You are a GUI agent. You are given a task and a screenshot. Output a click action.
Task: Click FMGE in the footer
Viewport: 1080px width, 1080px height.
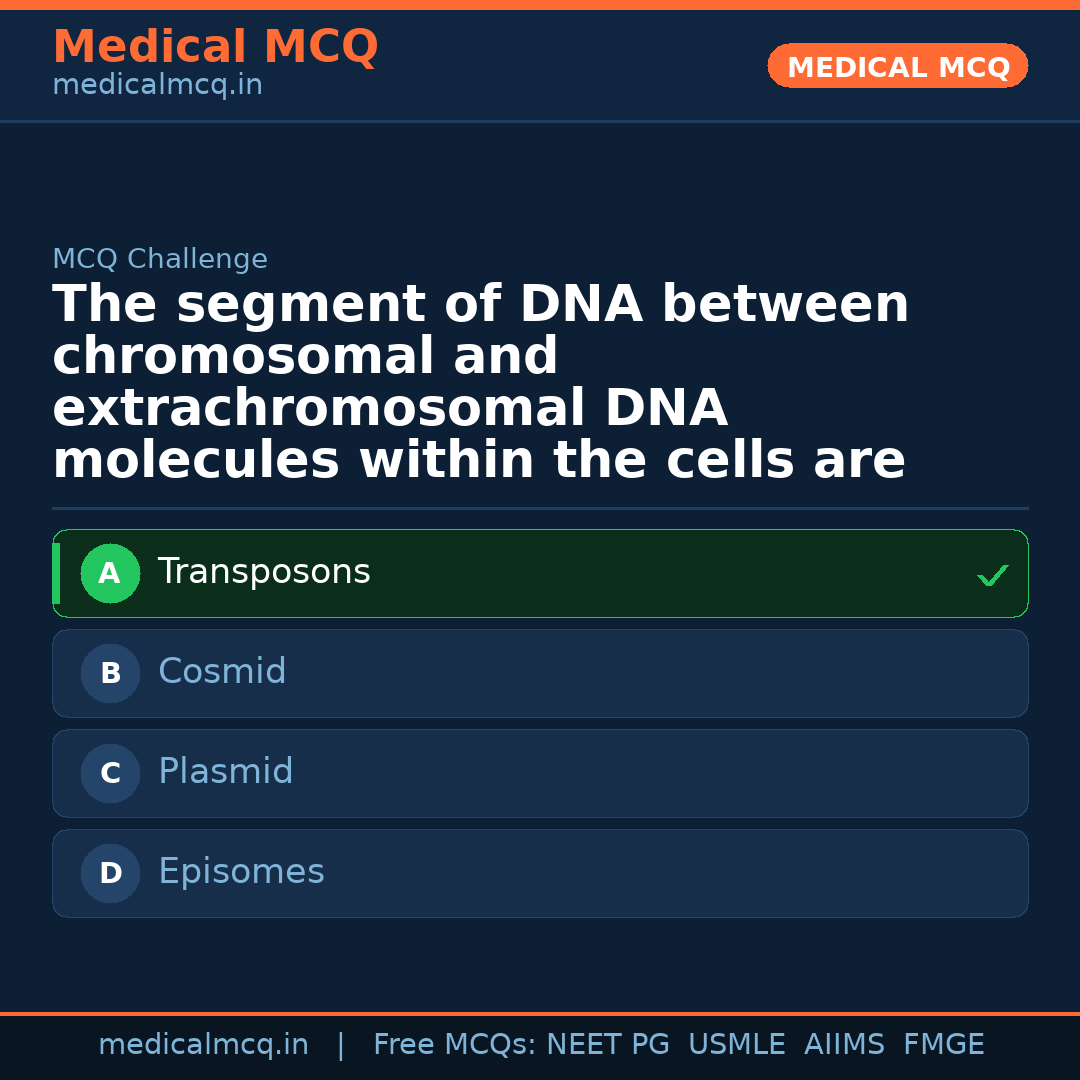click(943, 1045)
